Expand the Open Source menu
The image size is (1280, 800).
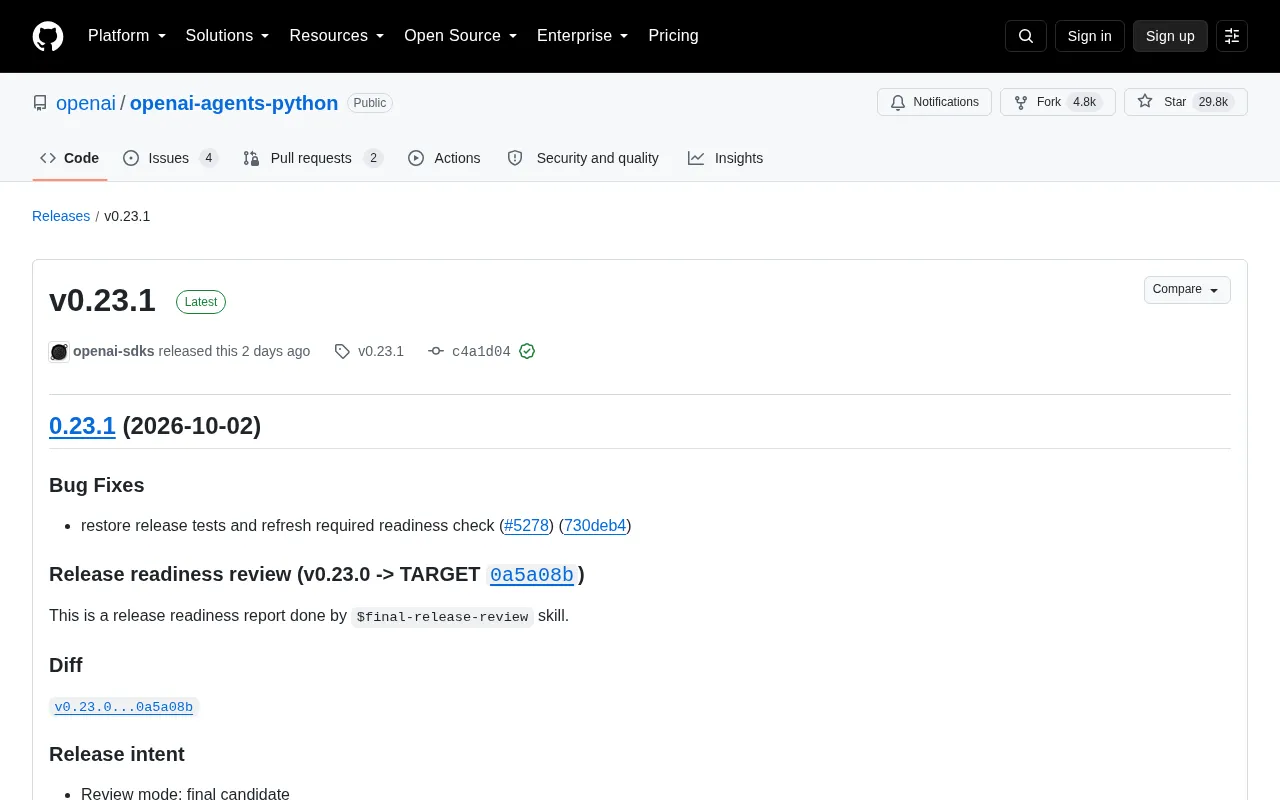461,36
